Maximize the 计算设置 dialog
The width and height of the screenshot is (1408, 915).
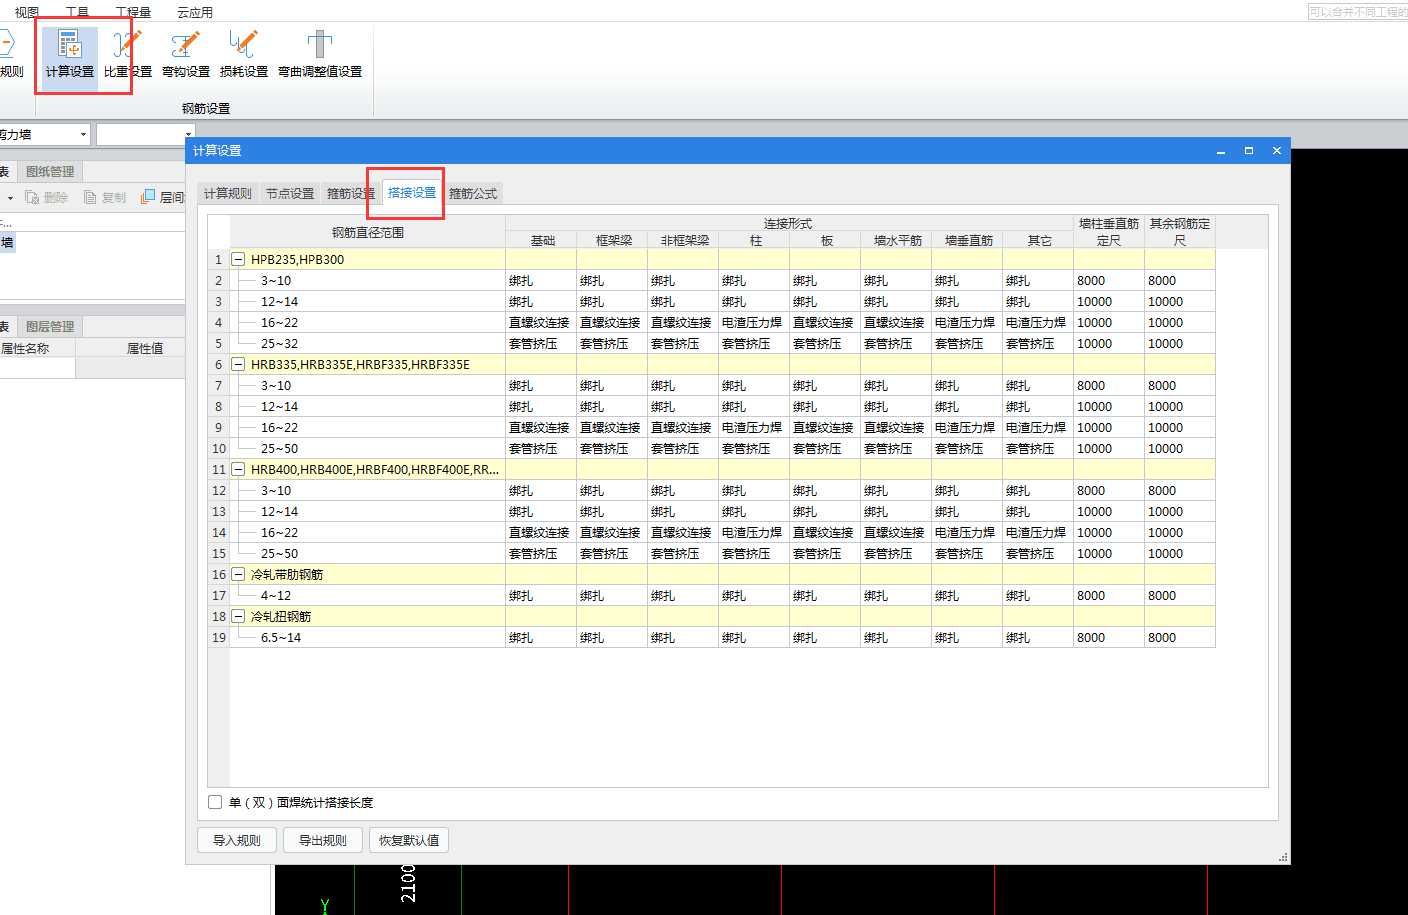pos(1249,151)
